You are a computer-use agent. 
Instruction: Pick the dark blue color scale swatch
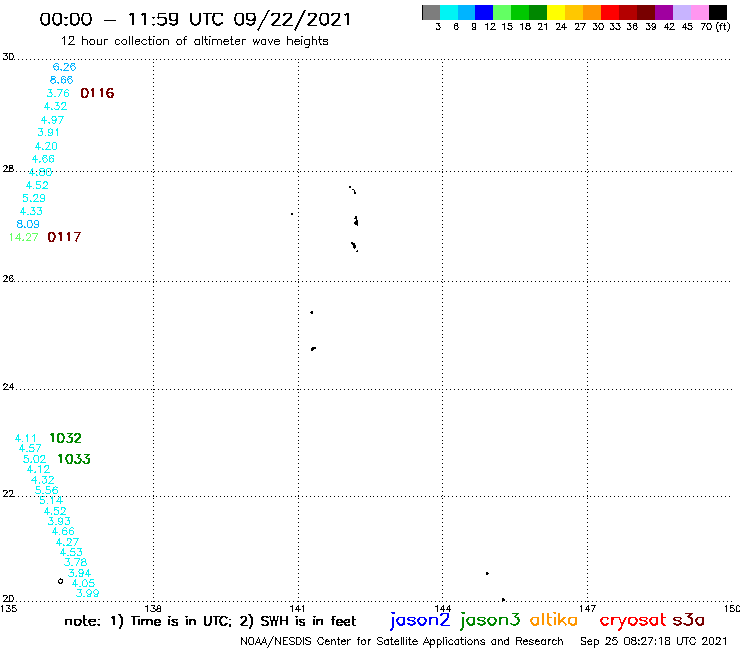(484, 12)
